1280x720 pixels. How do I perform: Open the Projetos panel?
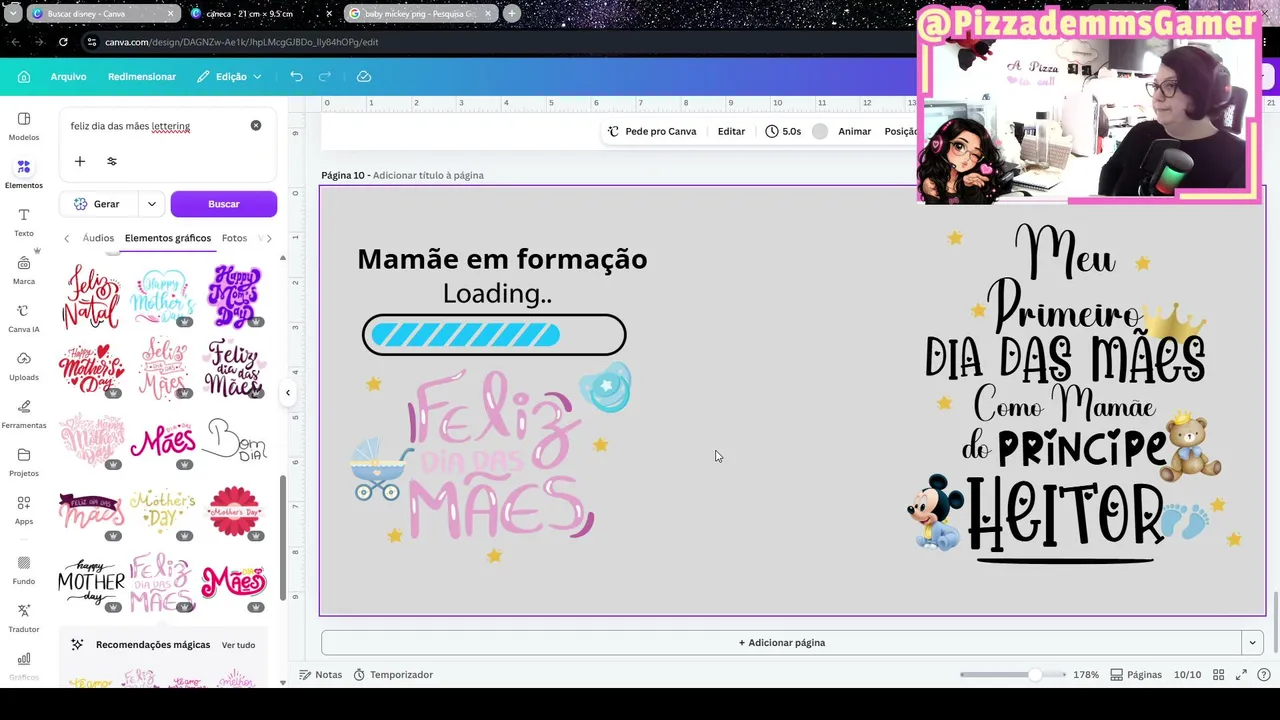click(24, 462)
